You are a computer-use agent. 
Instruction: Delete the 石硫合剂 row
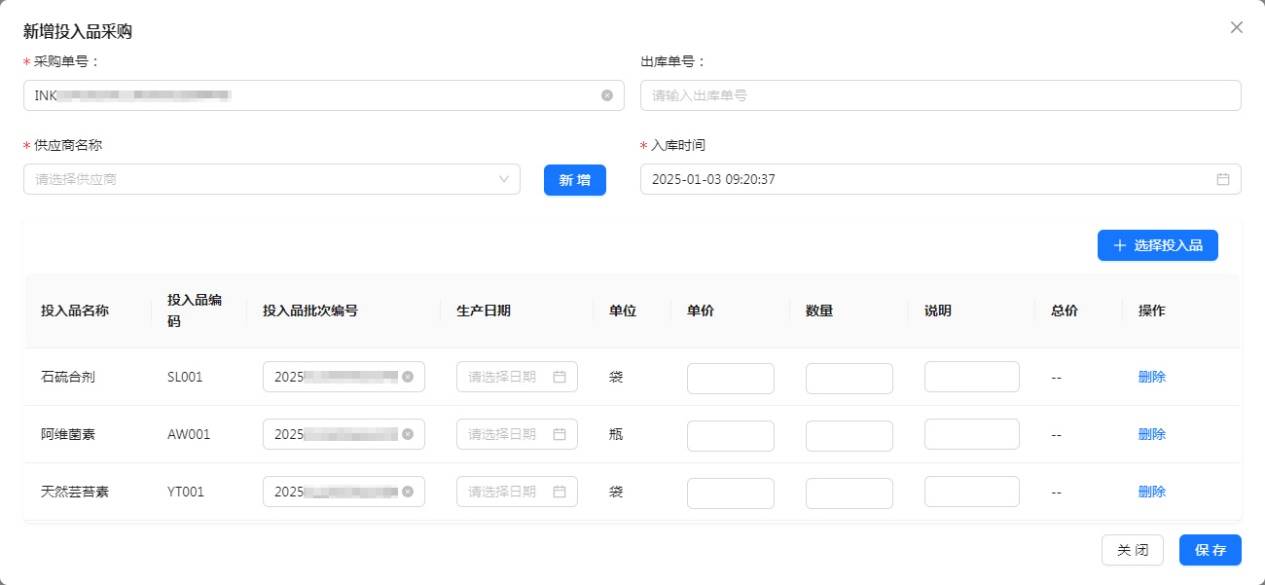(1151, 377)
